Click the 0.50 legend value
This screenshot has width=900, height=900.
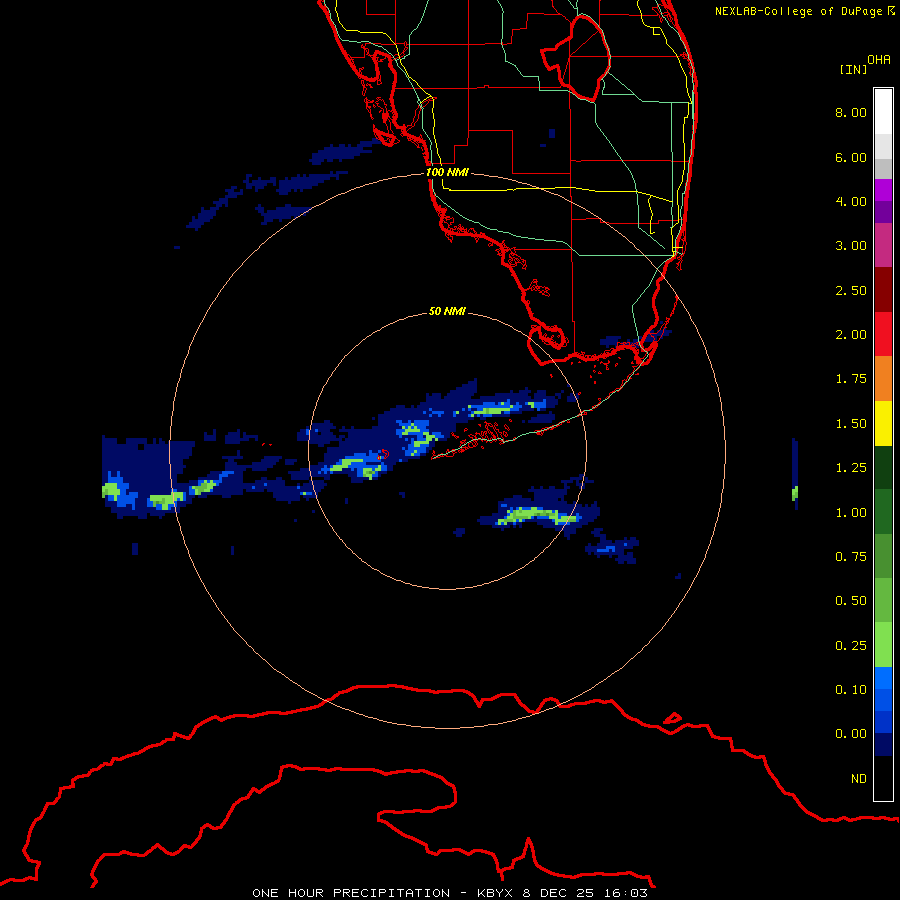pos(851,601)
